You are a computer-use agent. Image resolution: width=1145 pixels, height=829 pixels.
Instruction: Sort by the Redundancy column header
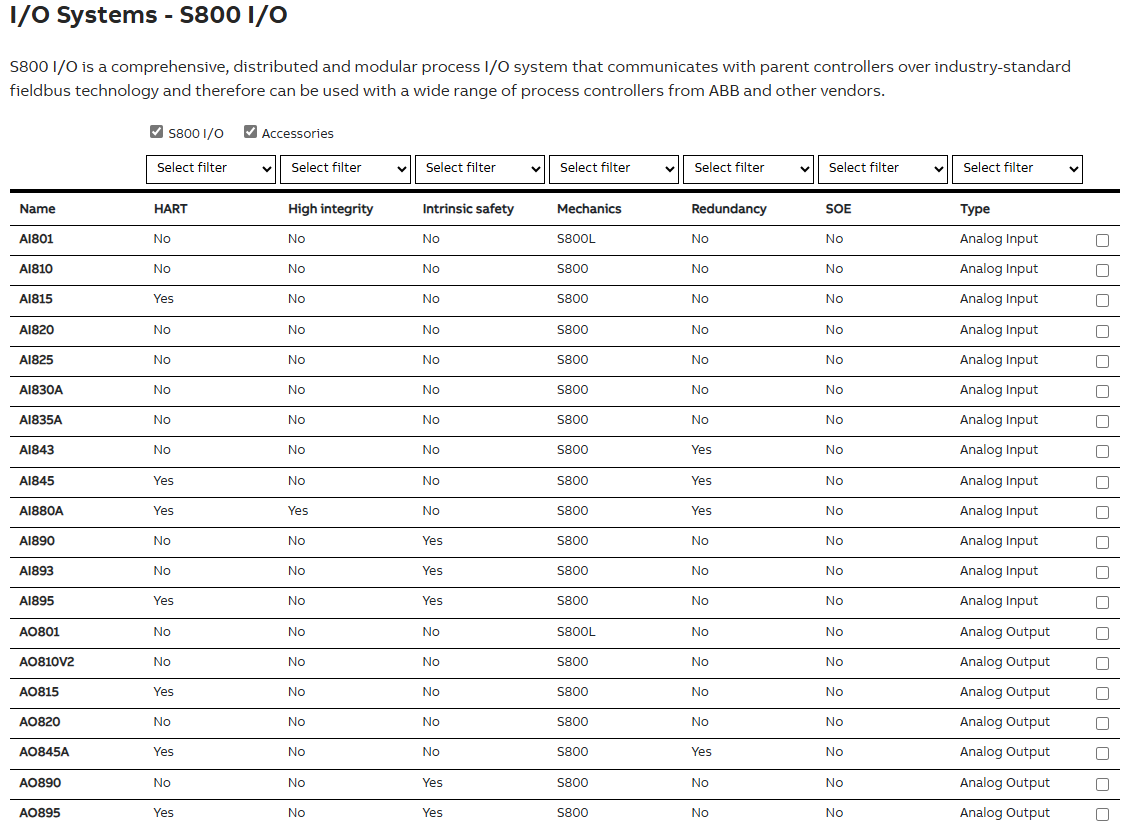pos(729,209)
